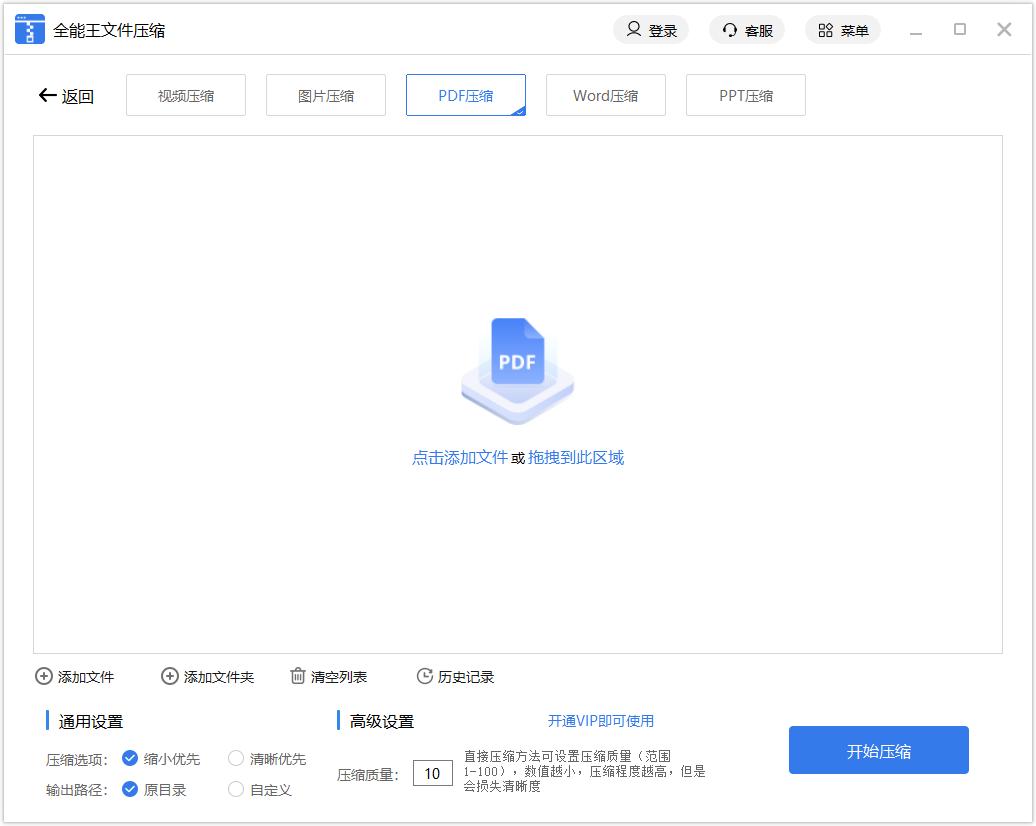Click the 全能王文件压缩 app logo

(x=30, y=30)
